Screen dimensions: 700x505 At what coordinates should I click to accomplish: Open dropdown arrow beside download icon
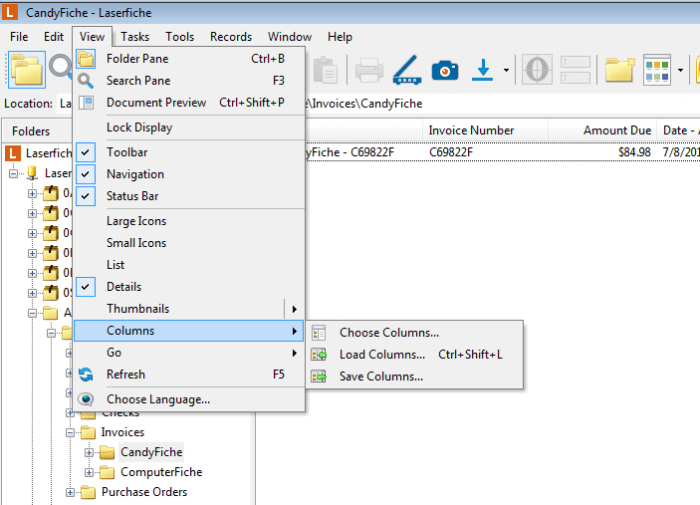click(x=506, y=70)
